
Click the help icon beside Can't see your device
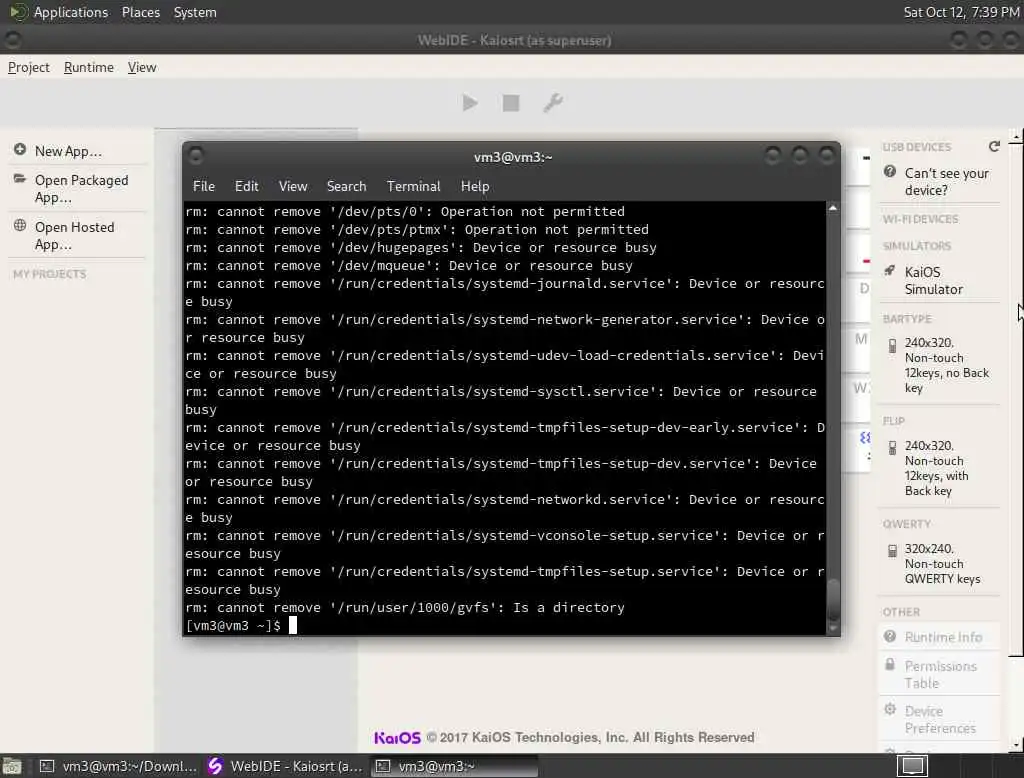(889, 171)
